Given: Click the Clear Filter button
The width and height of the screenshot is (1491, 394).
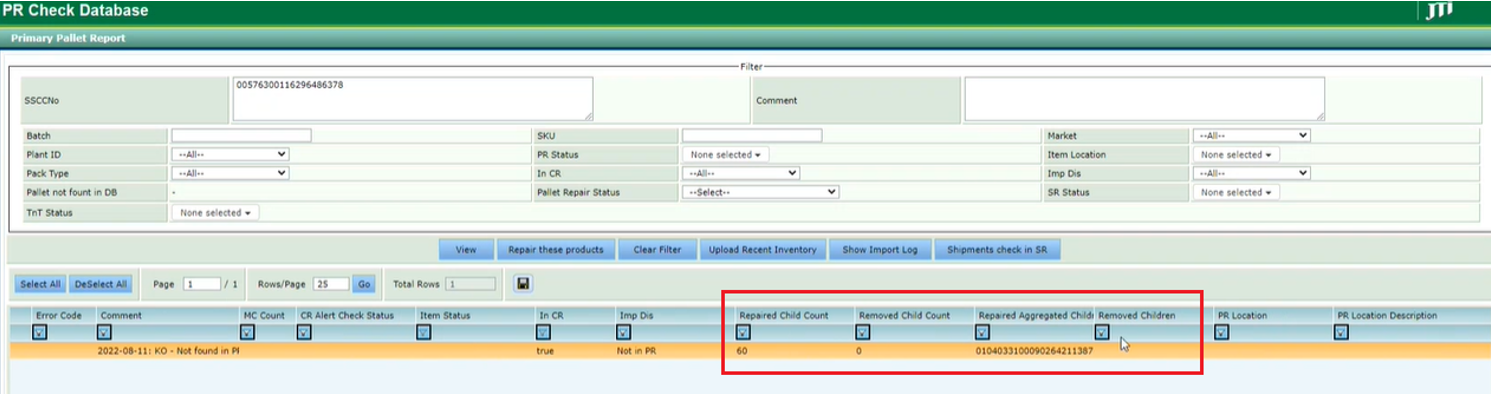Looking at the screenshot, I should point(658,249).
